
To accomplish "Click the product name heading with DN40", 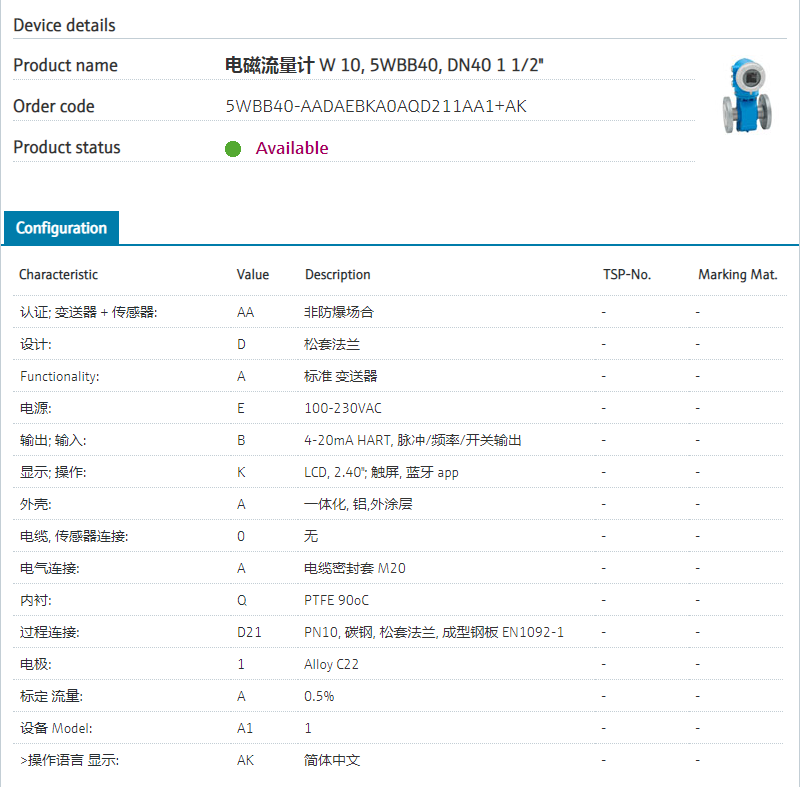I will [385, 66].
